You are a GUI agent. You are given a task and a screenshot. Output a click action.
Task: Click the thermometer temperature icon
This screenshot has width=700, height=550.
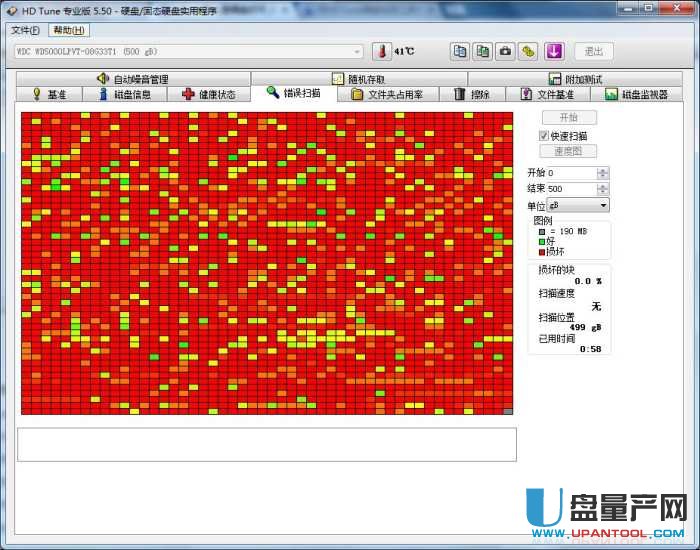(382, 51)
